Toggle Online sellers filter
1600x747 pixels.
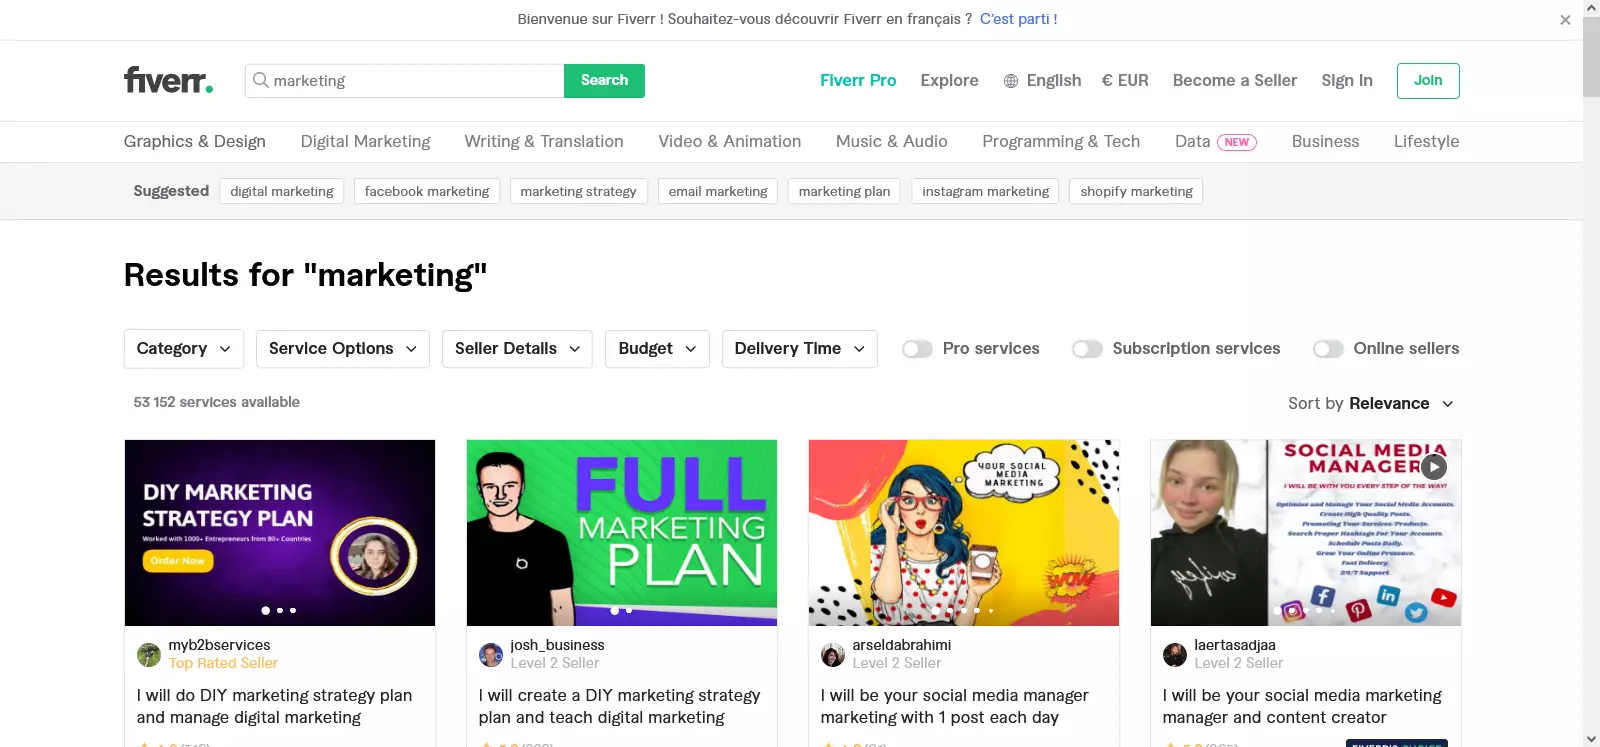click(1328, 349)
